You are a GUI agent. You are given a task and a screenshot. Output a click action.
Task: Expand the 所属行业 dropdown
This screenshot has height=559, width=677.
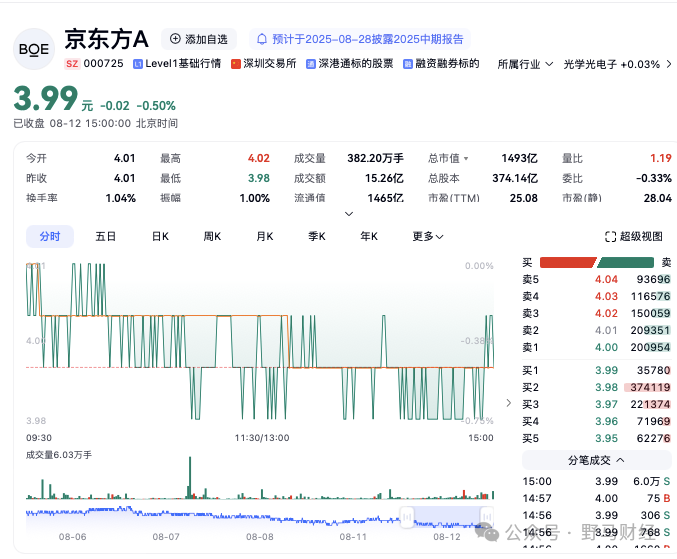click(x=525, y=64)
